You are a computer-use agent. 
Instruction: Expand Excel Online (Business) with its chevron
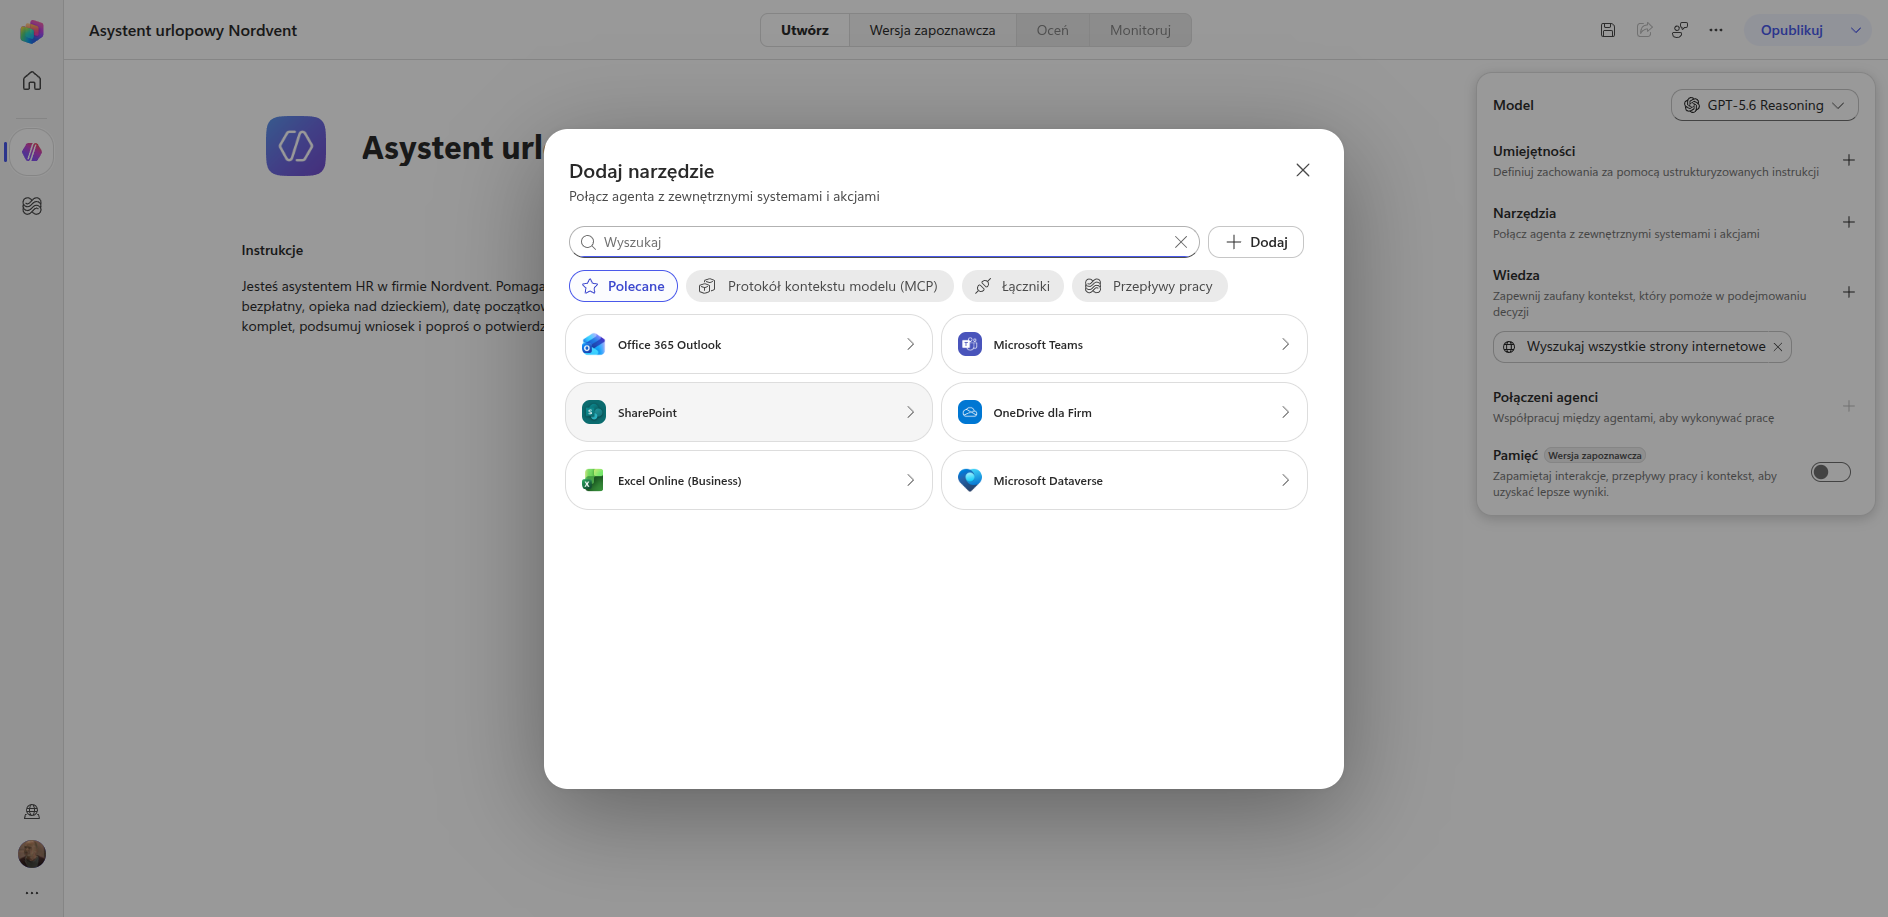click(x=910, y=480)
